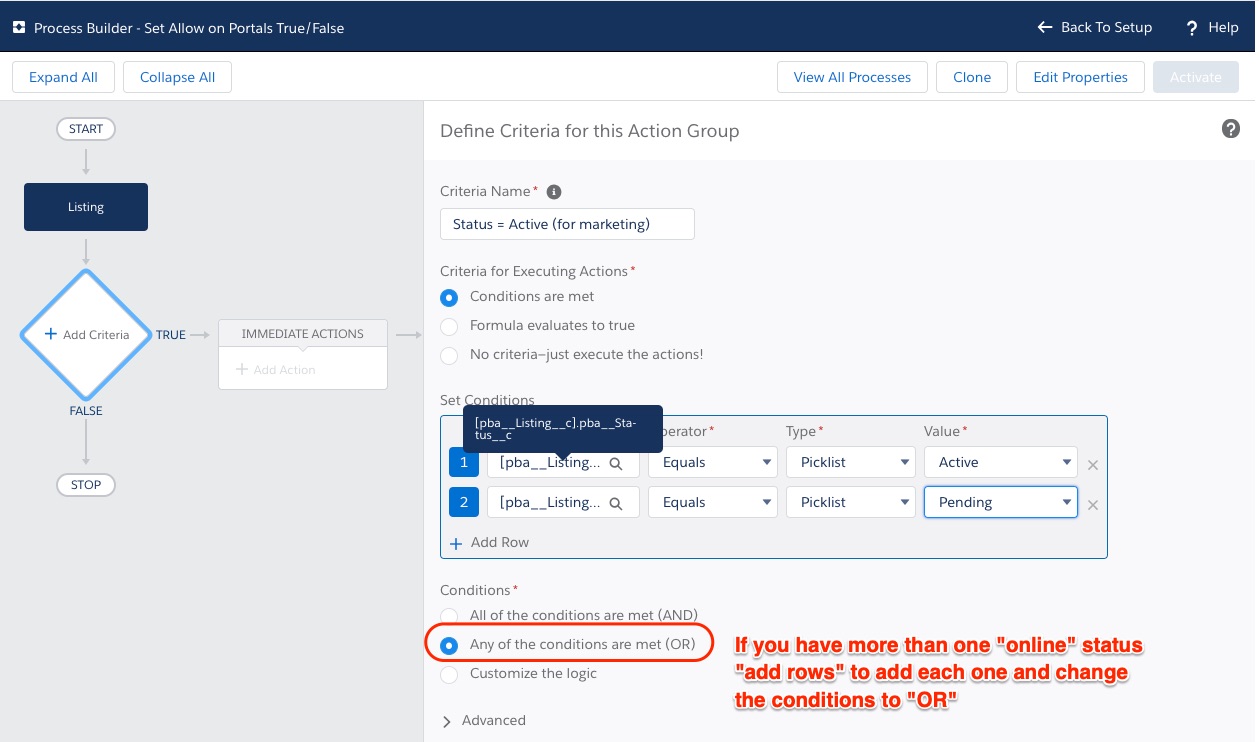
Task: Click the STOP node in the flow
Action: 86,485
